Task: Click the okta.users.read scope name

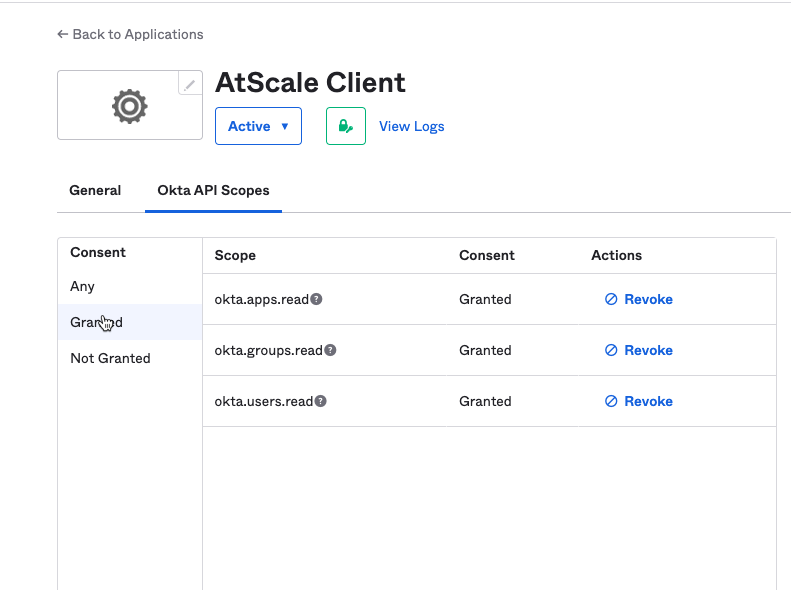Action: [264, 401]
